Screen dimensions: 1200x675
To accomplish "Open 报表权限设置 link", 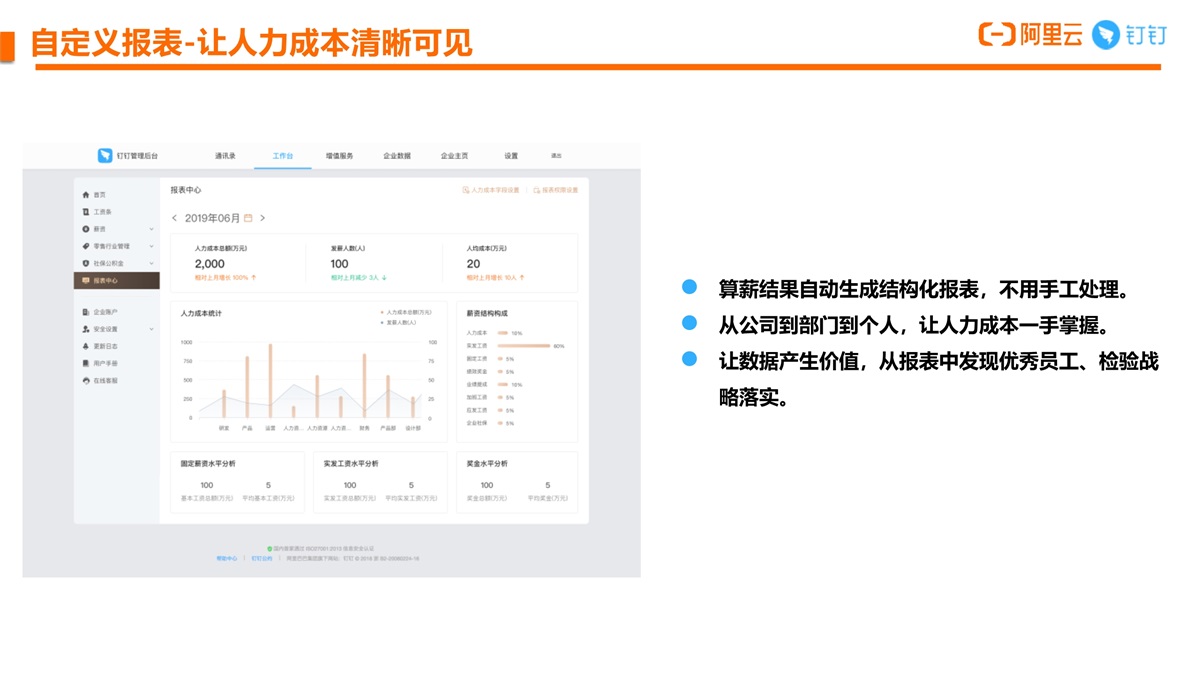I will (x=556, y=190).
